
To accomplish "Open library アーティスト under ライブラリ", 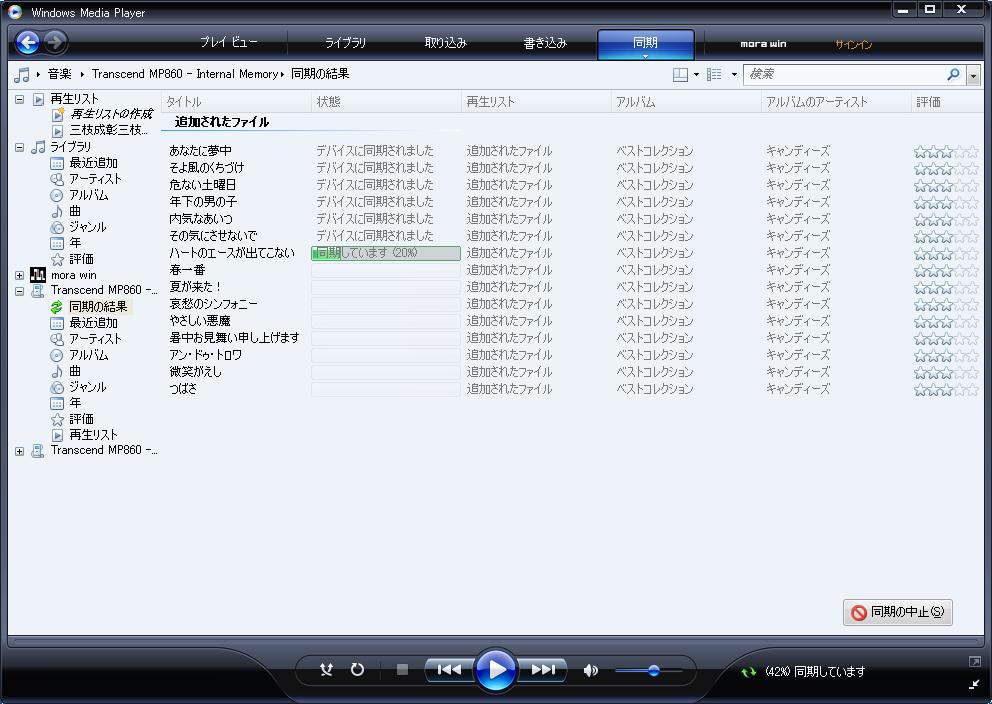I will (95, 179).
